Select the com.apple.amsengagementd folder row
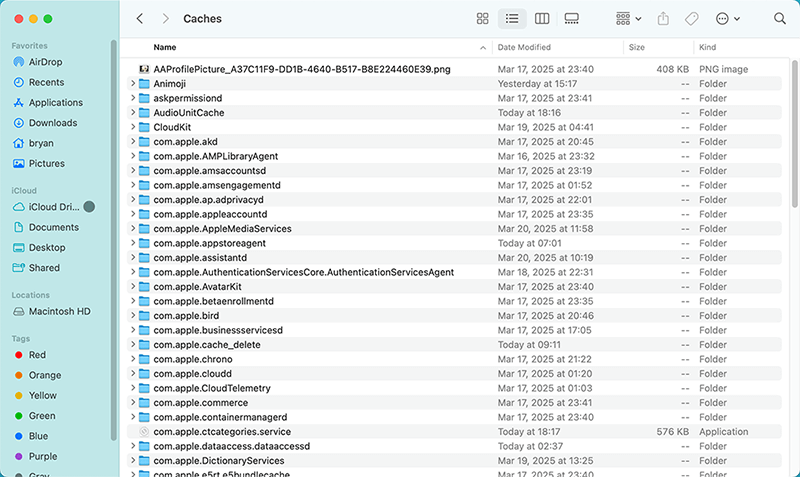Image resolution: width=800 pixels, height=477 pixels. [454, 185]
